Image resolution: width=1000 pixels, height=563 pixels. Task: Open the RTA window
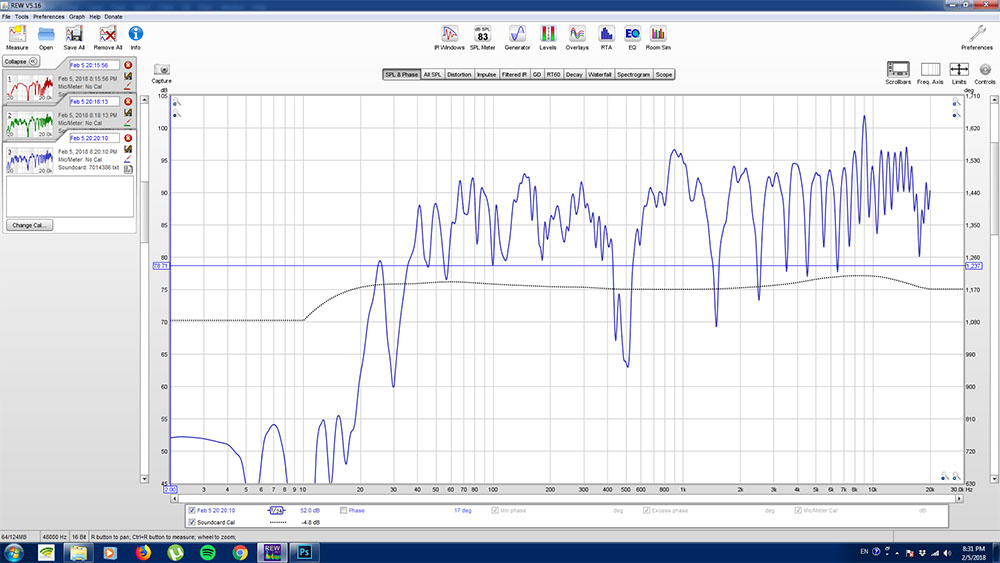[x=606, y=38]
